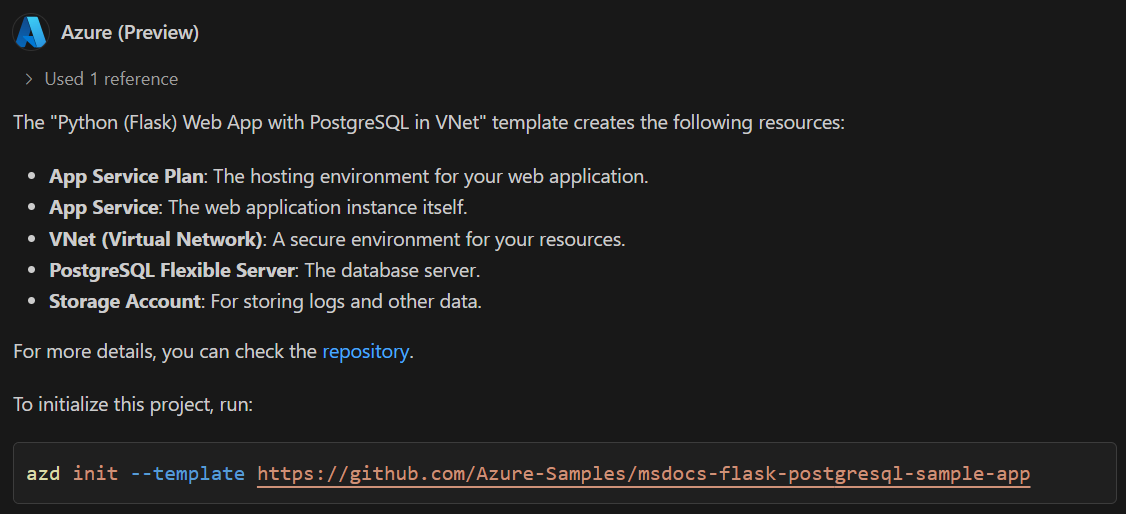Image resolution: width=1126 pixels, height=514 pixels.
Task: Click the "Storage Account" bold term
Action: click(125, 302)
